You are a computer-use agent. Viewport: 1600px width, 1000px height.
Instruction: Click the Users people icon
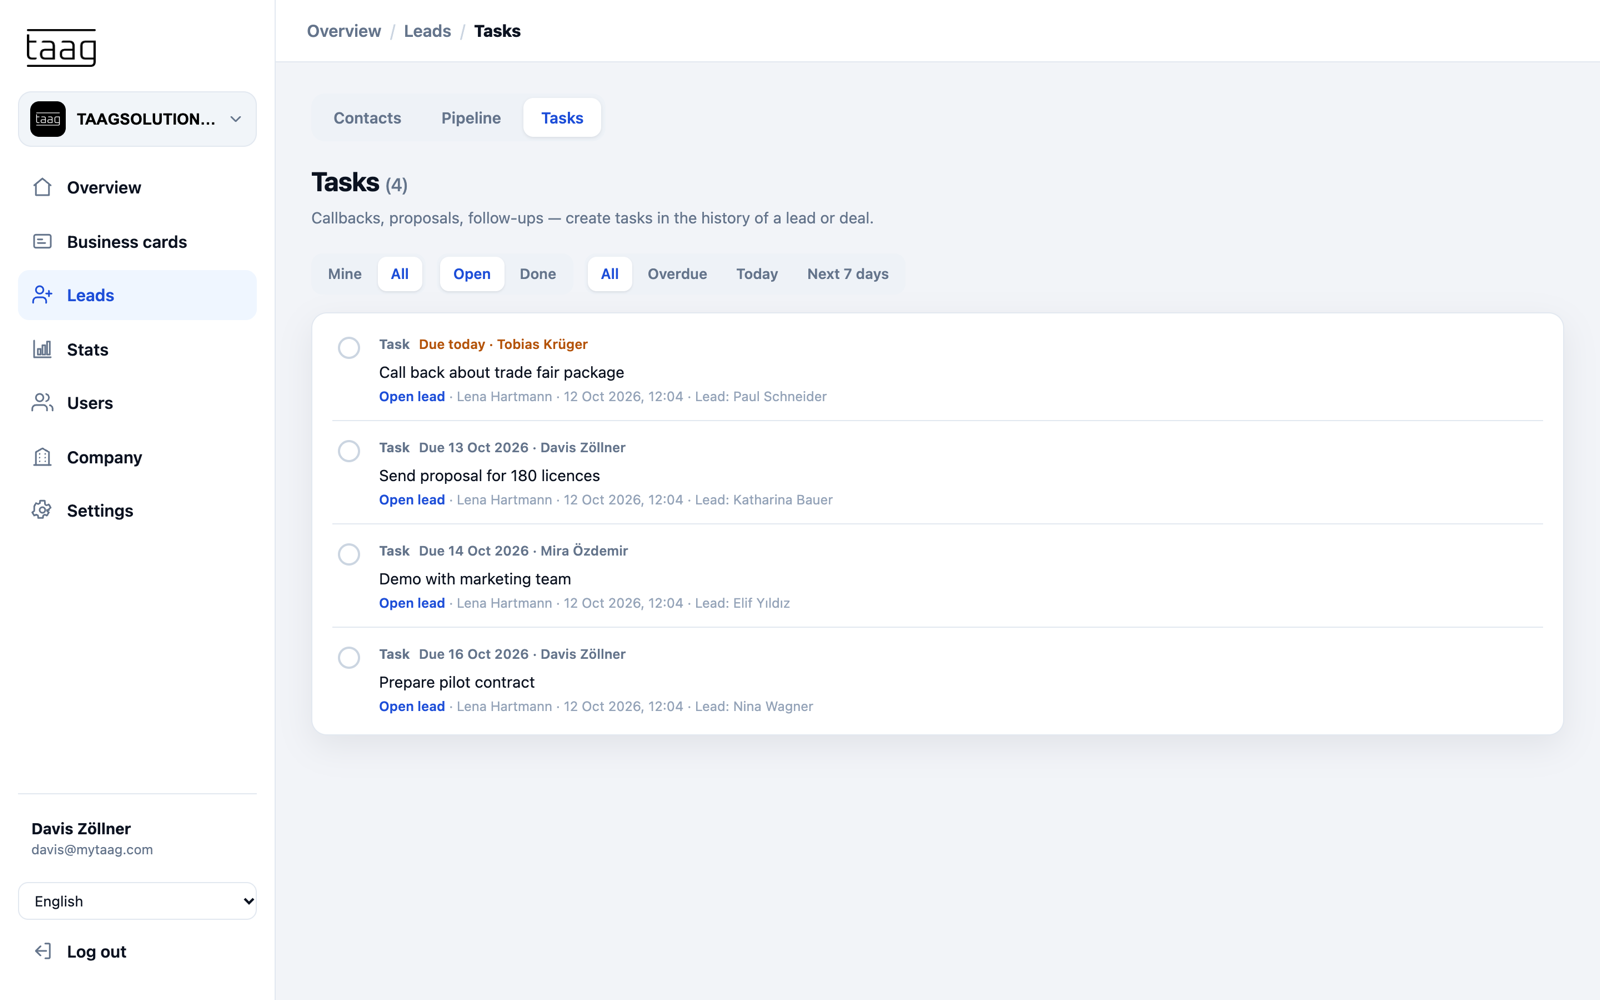(42, 403)
